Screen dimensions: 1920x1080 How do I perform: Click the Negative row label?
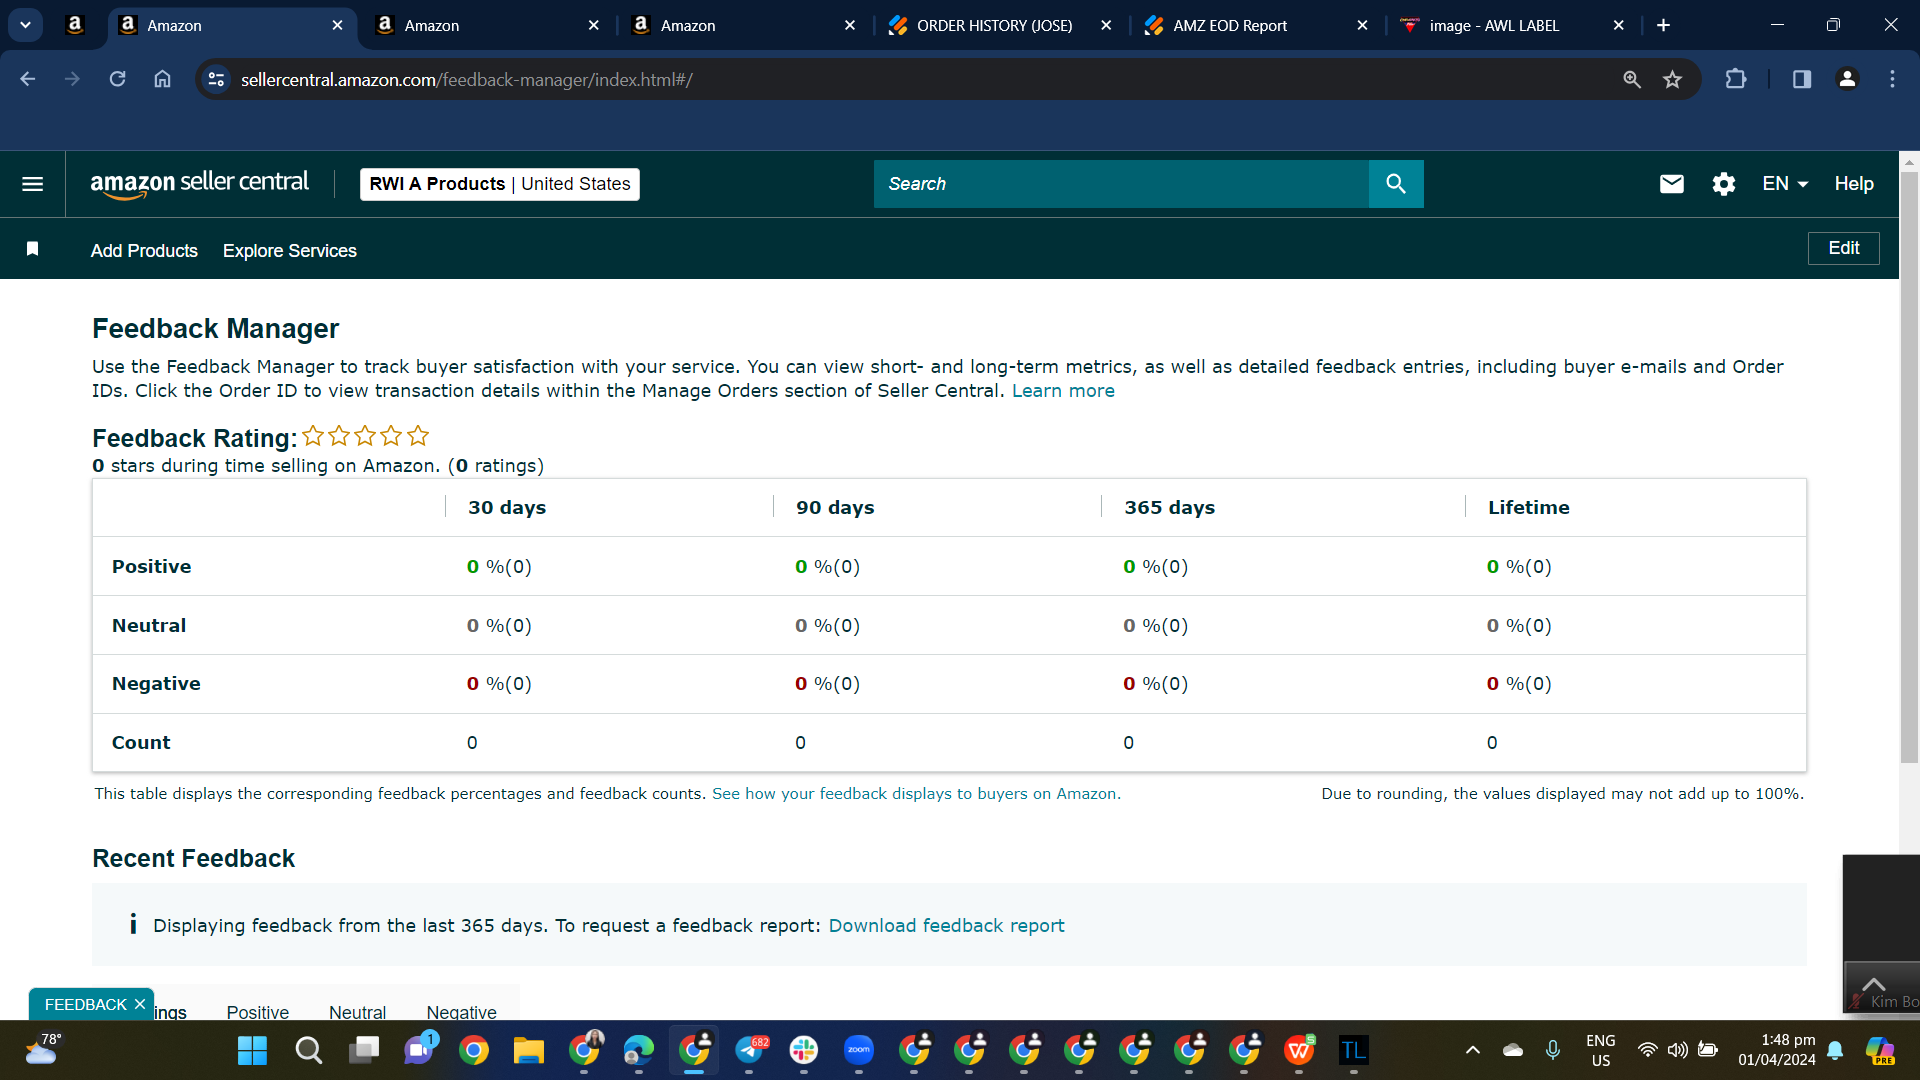pyautogui.click(x=156, y=684)
